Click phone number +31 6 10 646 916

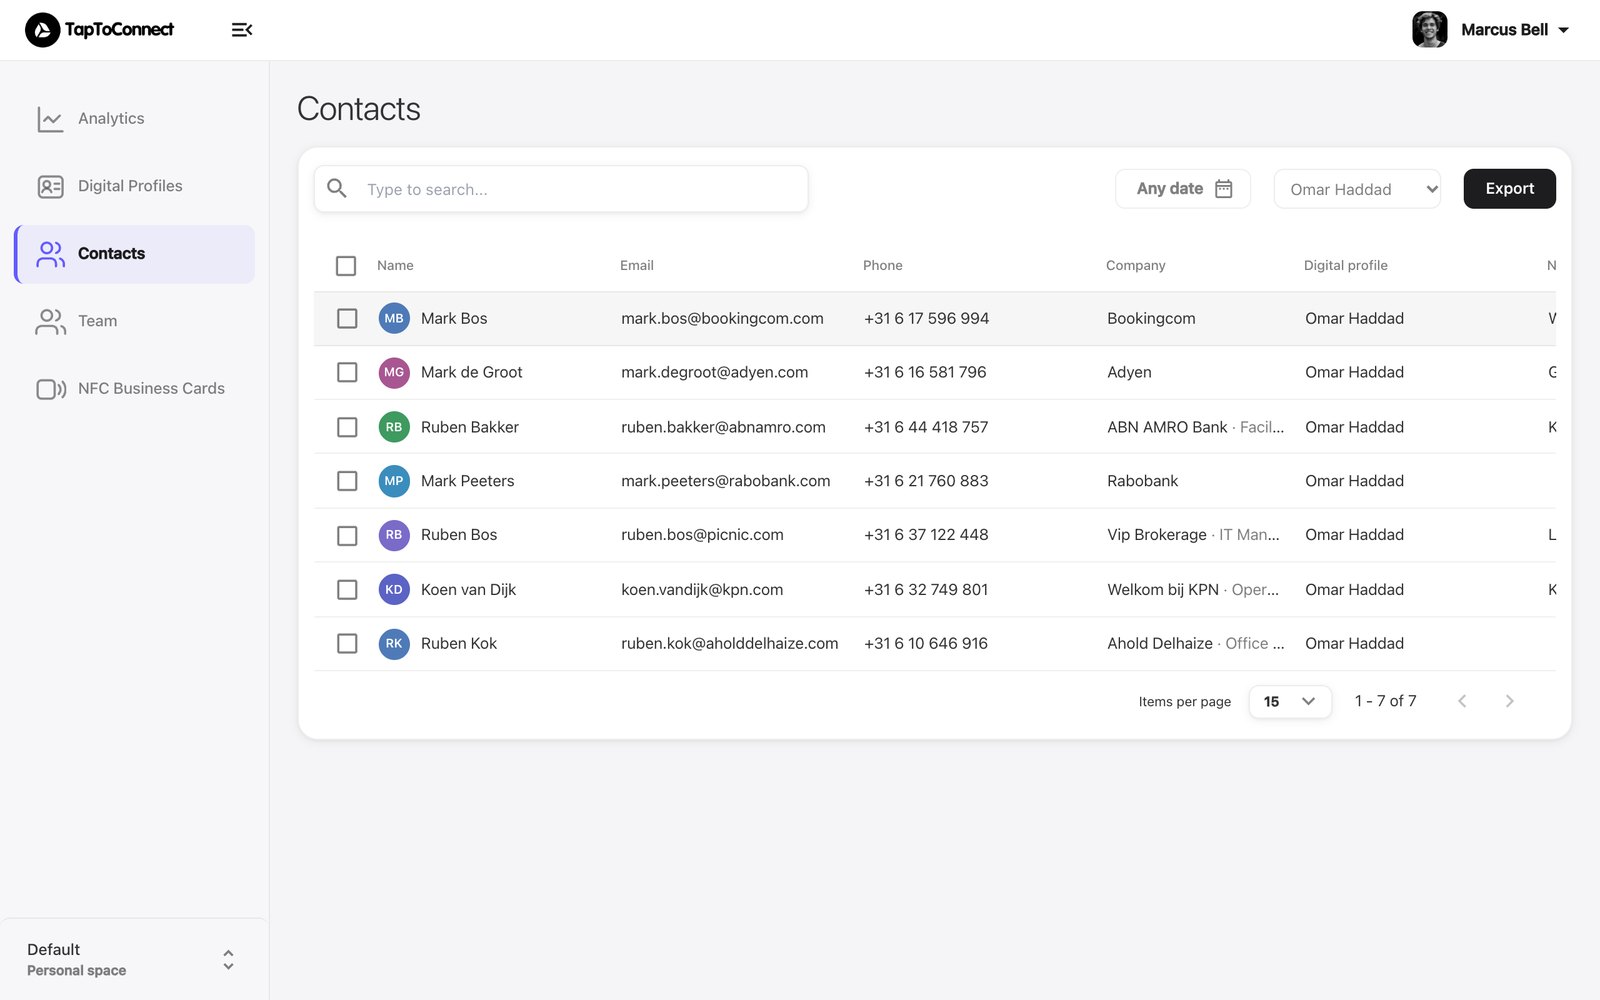coord(926,644)
